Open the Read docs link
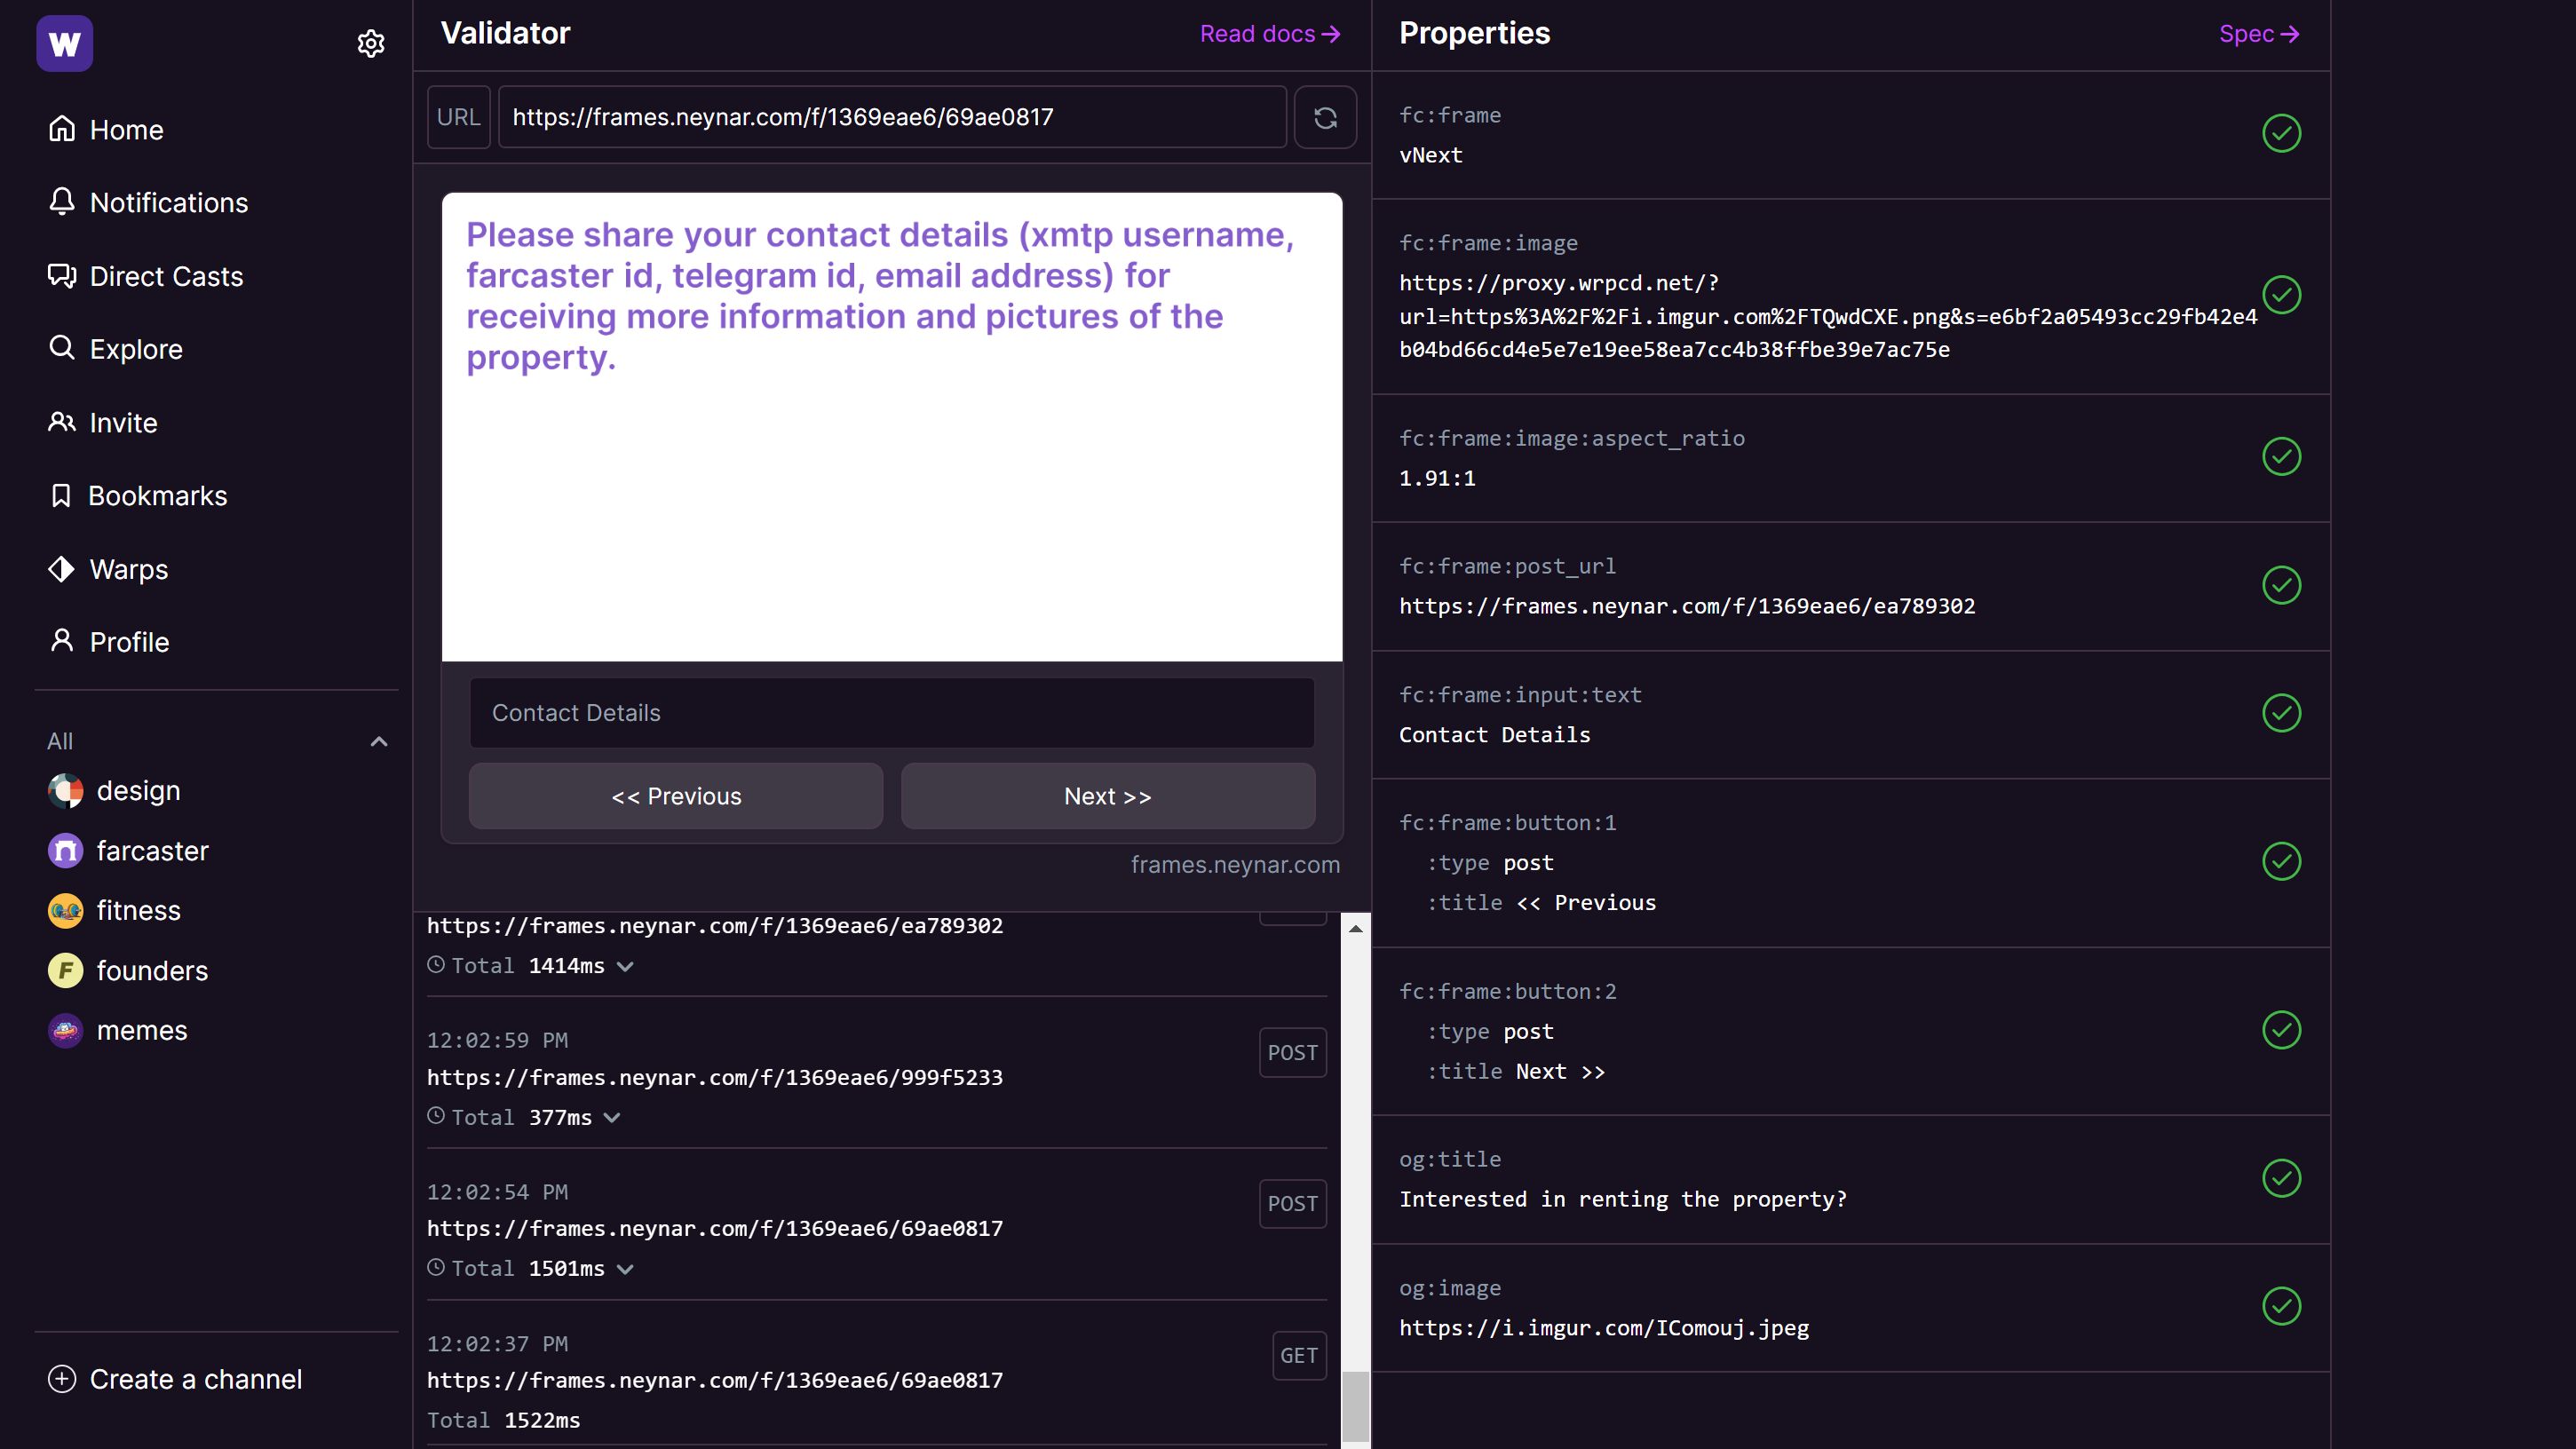The image size is (2576, 1449). (x=1271, y=34)
